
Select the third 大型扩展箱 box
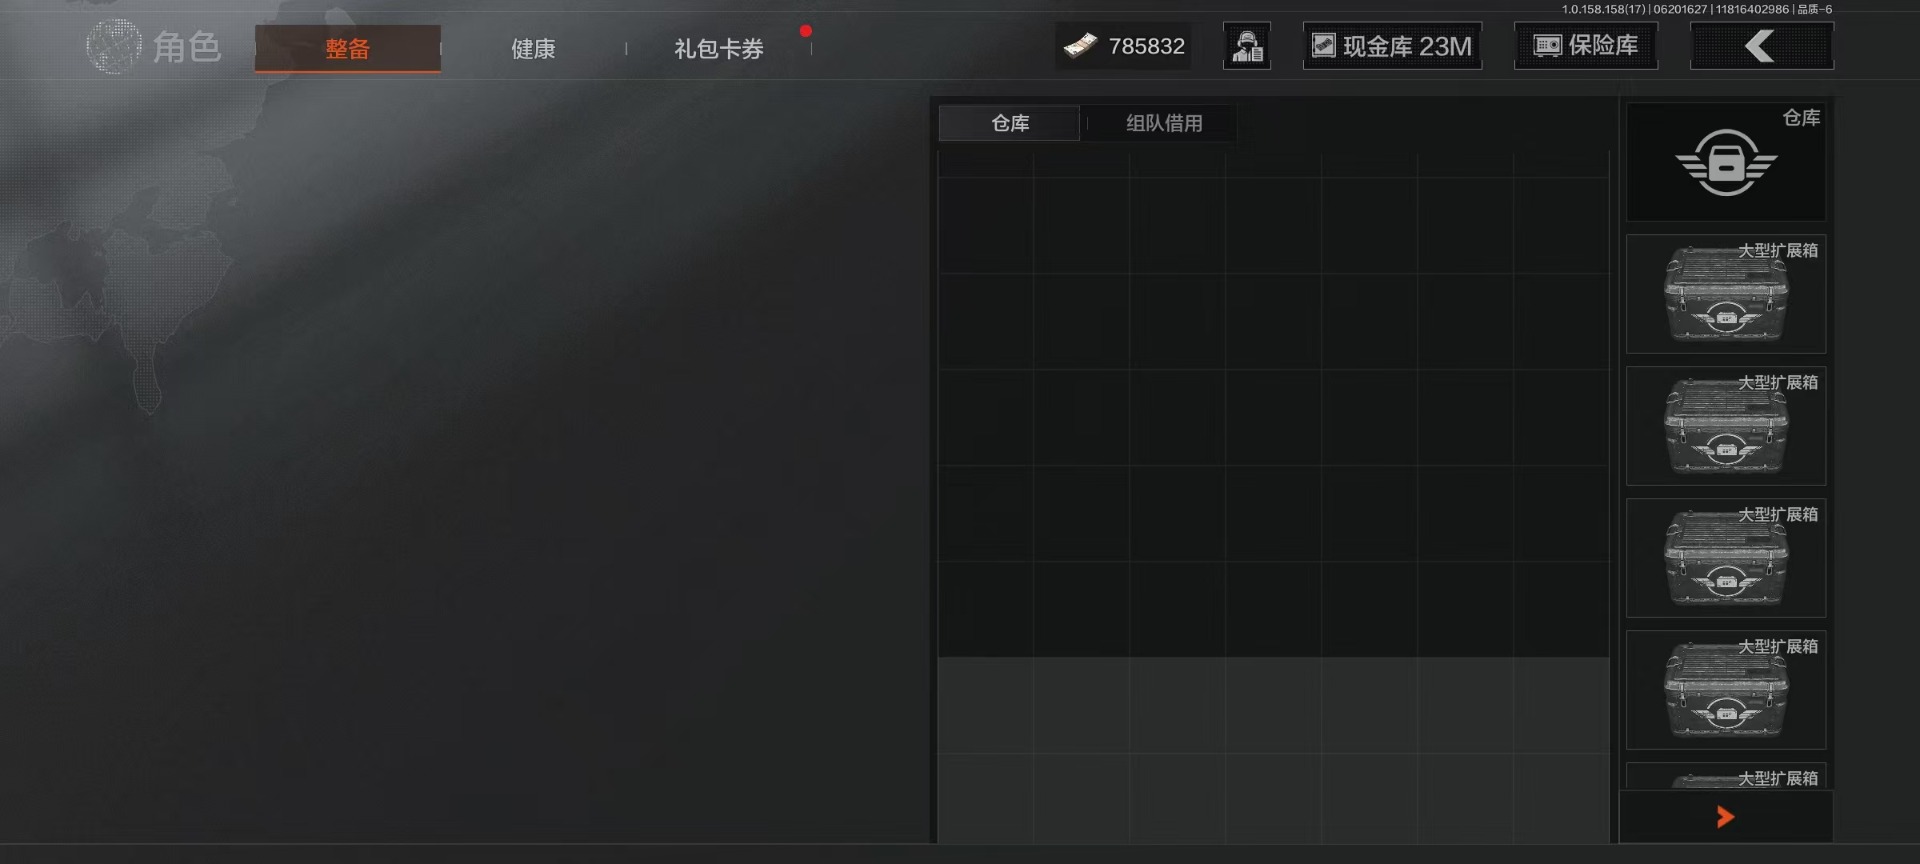[1726, 558]
